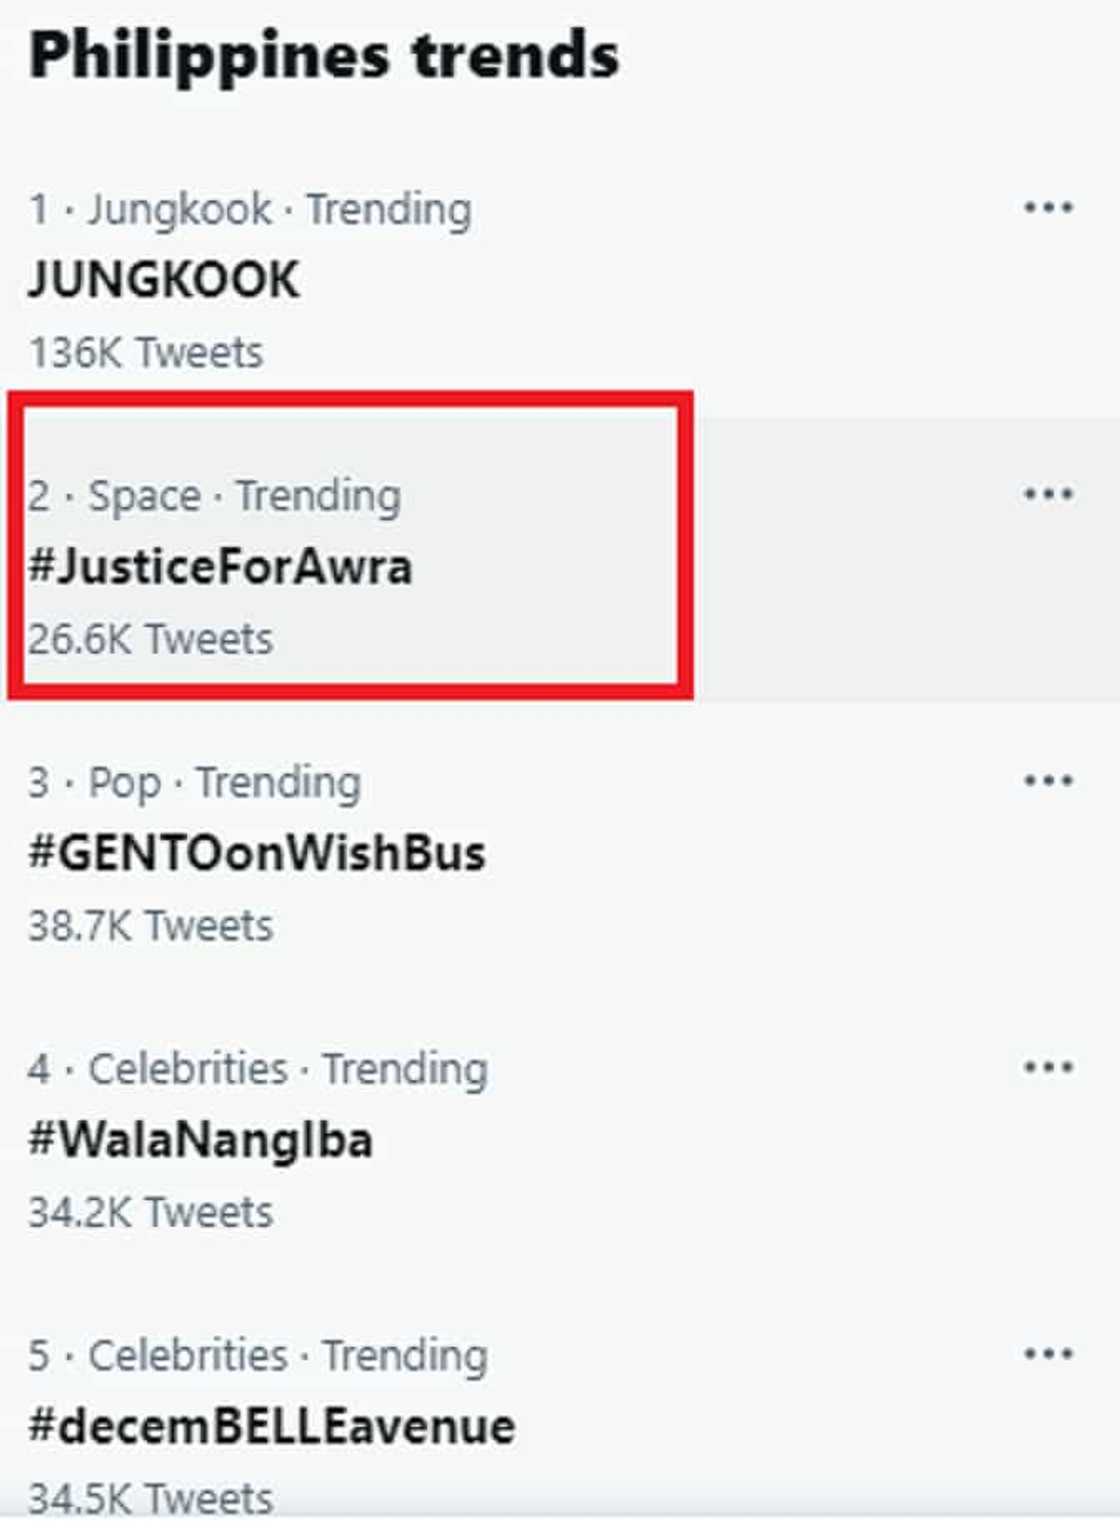Click the "5 · Celebrities · Trending" label
This screenshot has height=1533, width=1120.
(x=258, y=1356)
